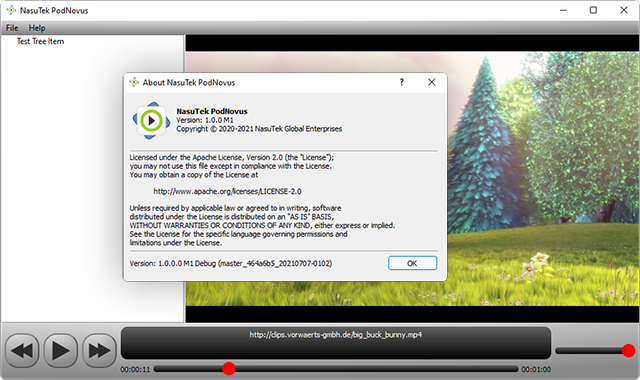The width and height of the screenshot is (640, 380).
Task: Click the app icon in main title bar
Action: point(11,10)
